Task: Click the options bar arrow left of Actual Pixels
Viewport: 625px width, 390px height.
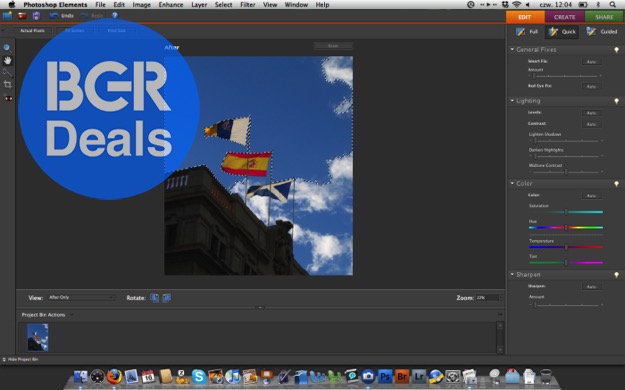Action: coord(3,31)
